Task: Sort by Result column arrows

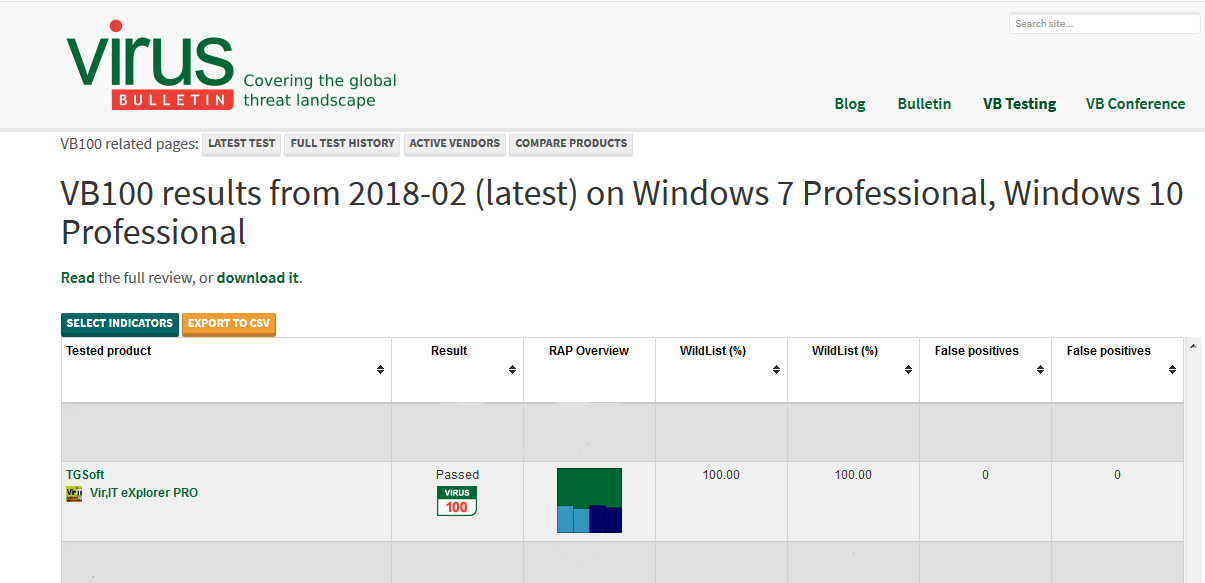Action: click(512, 370)
